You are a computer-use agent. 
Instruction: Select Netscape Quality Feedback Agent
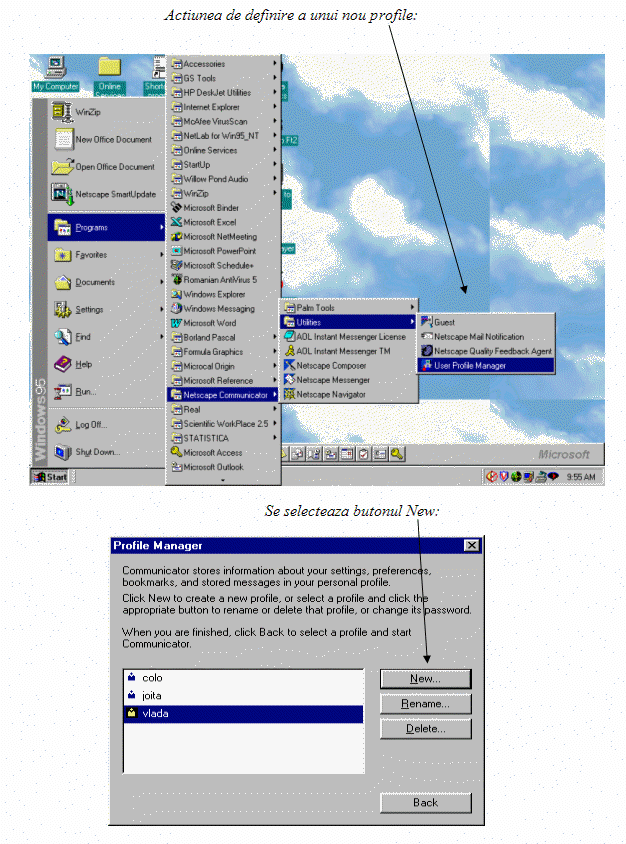click(x=486, y=351)
